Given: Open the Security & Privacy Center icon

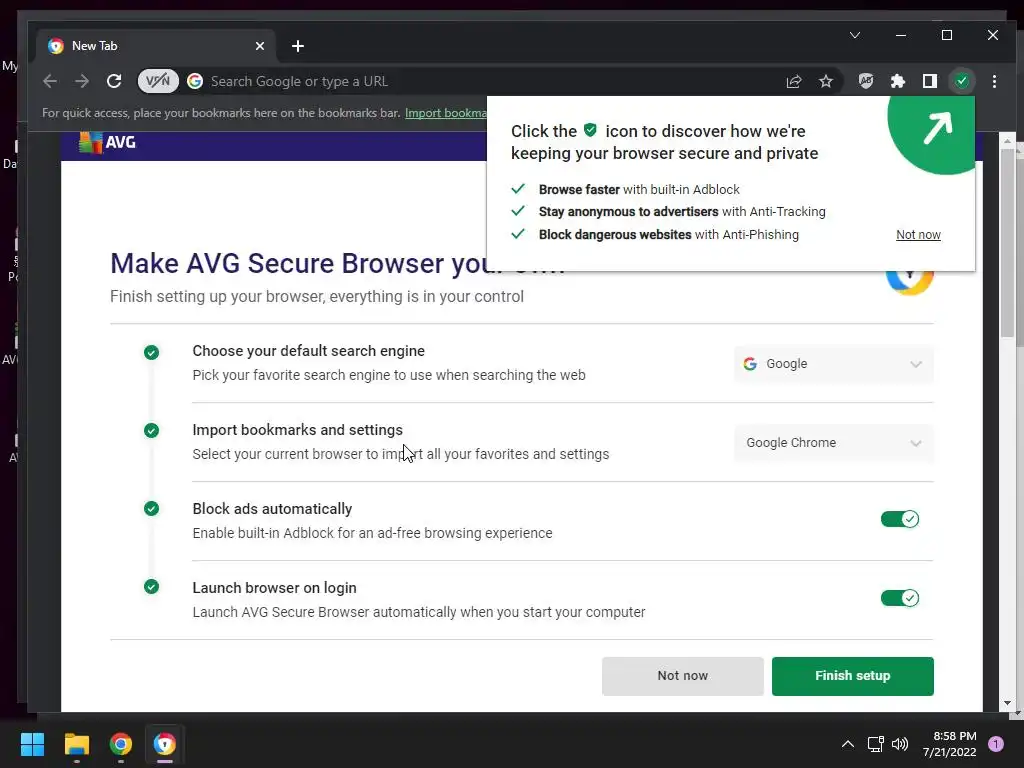Looking at the screenshot, I should click(x=961, y=81).
